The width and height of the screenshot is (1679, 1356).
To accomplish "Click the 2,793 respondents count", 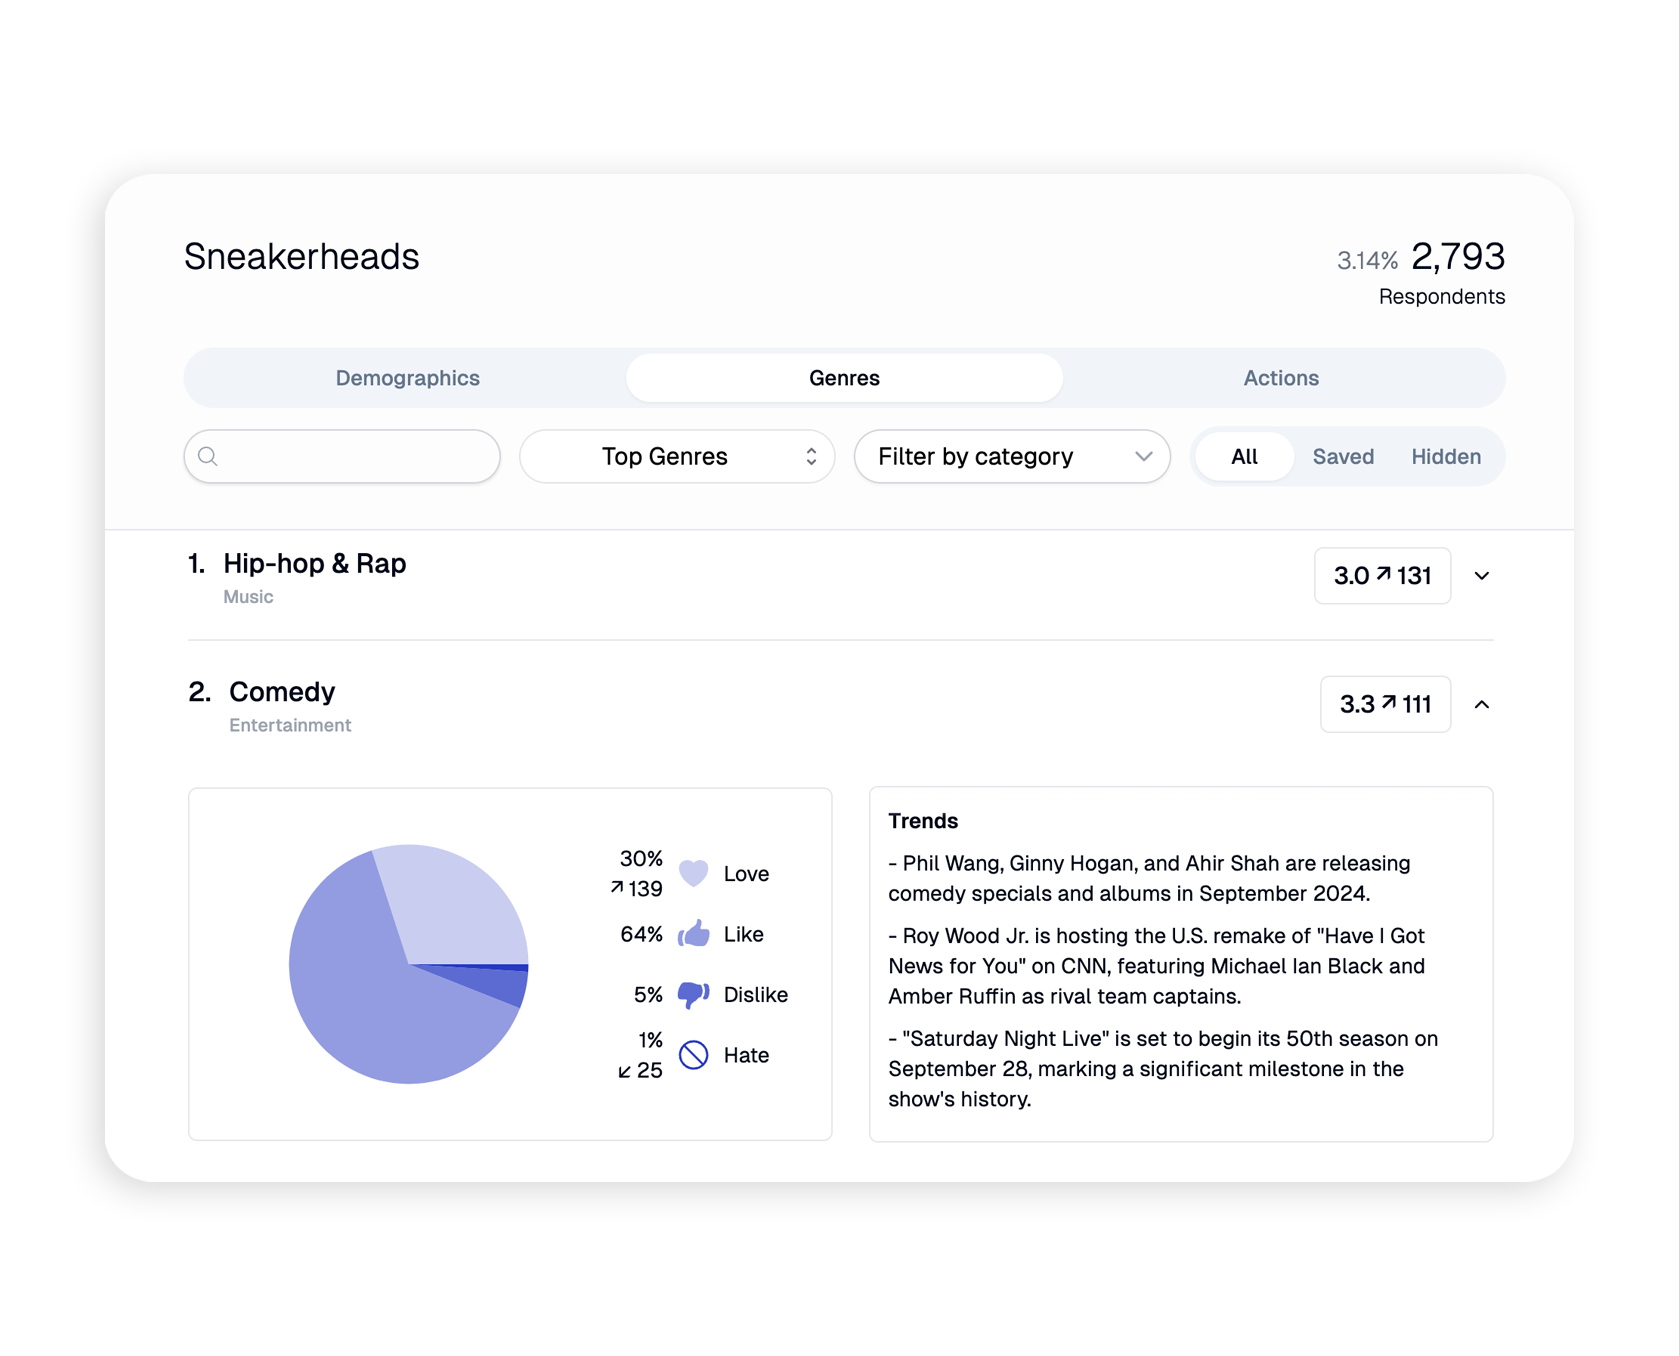I will (1457, 257).
